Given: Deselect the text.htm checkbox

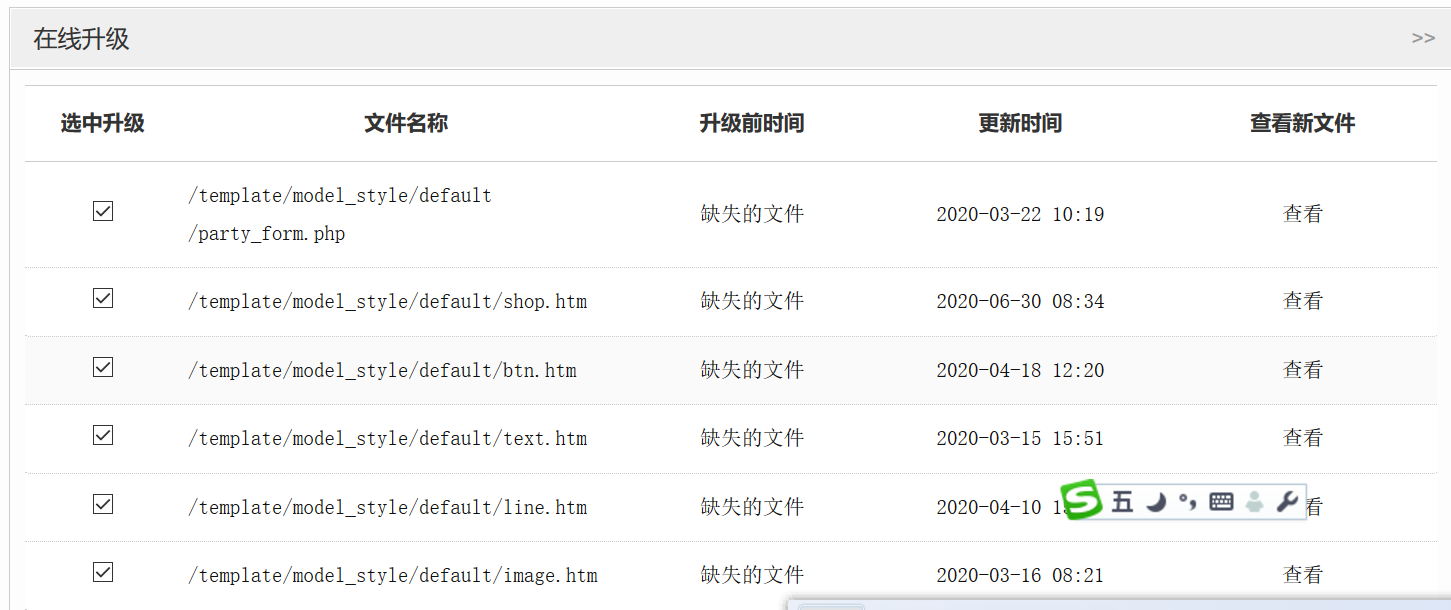Looking at the screenshot, I should pyautogui.click(x=103, y=436).
